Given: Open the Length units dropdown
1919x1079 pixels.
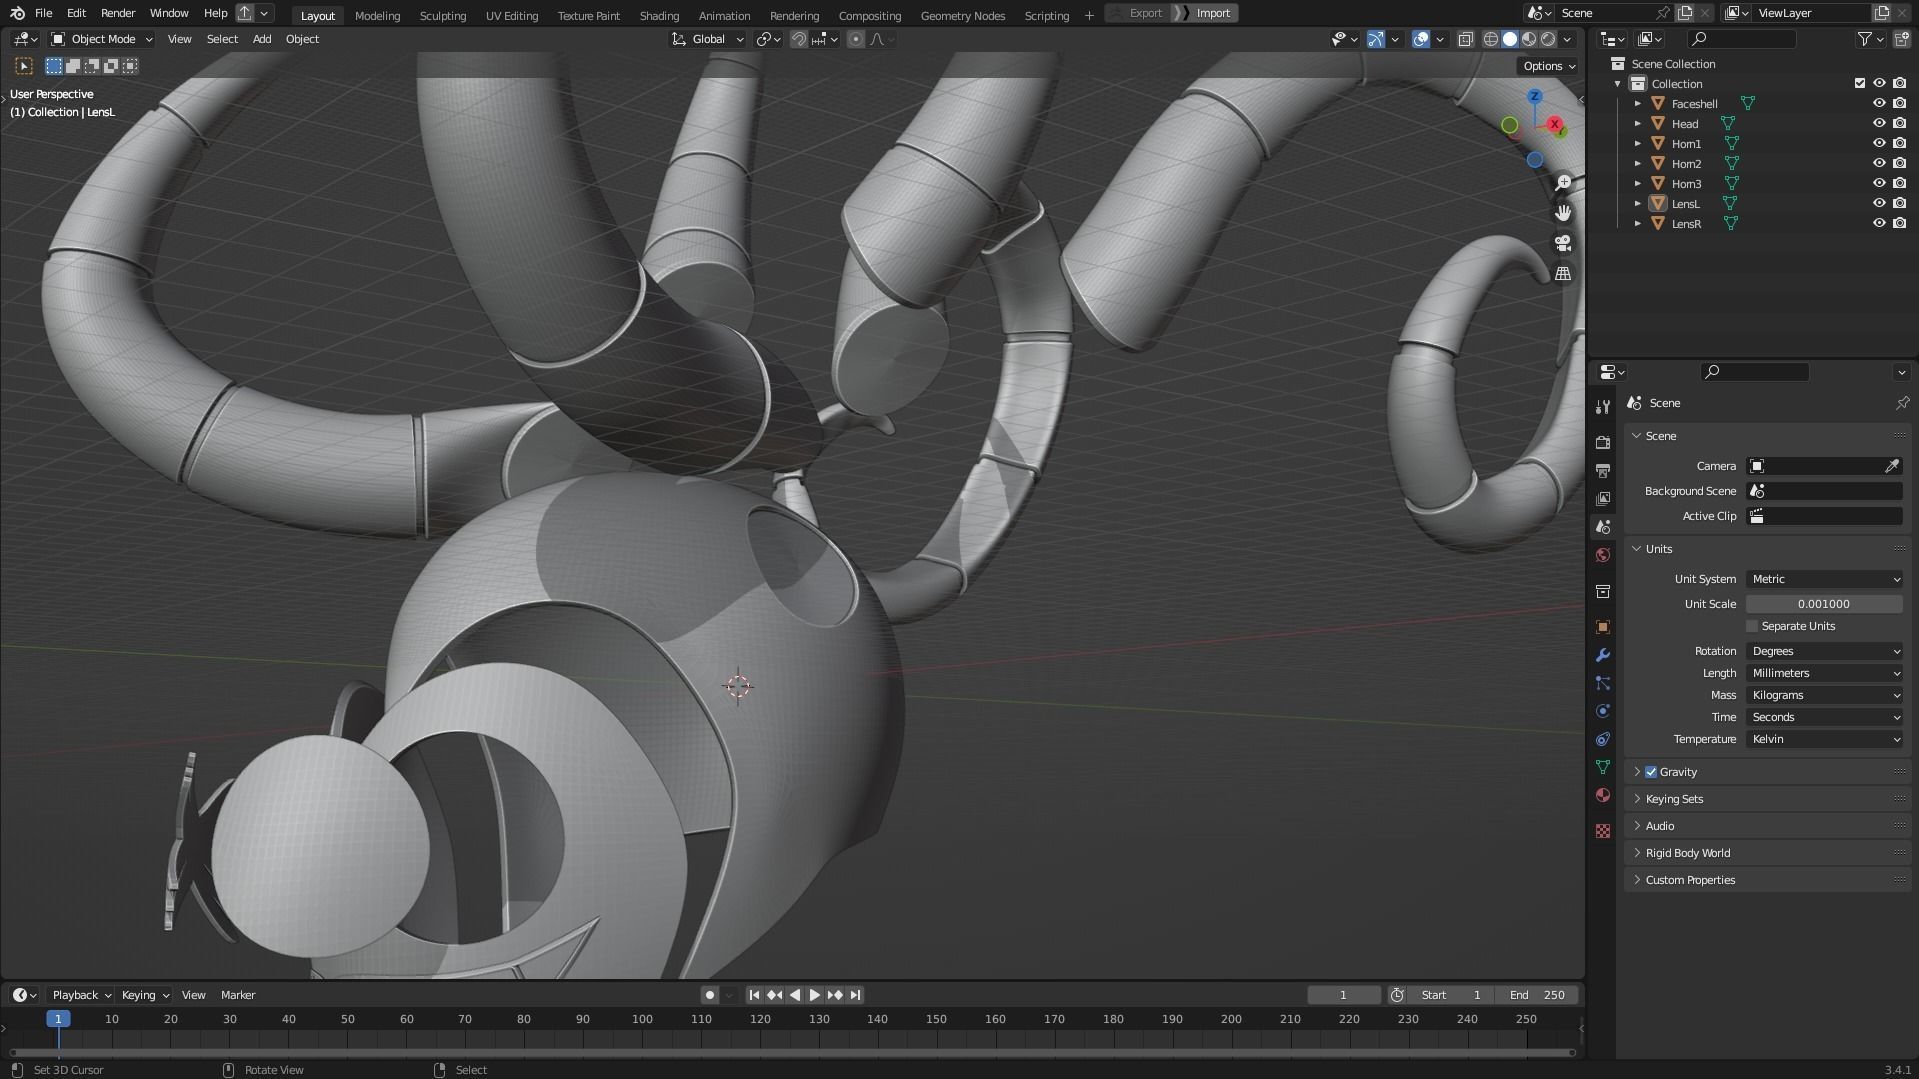Looking at the screenshot, I should (x=1824, y=673).
